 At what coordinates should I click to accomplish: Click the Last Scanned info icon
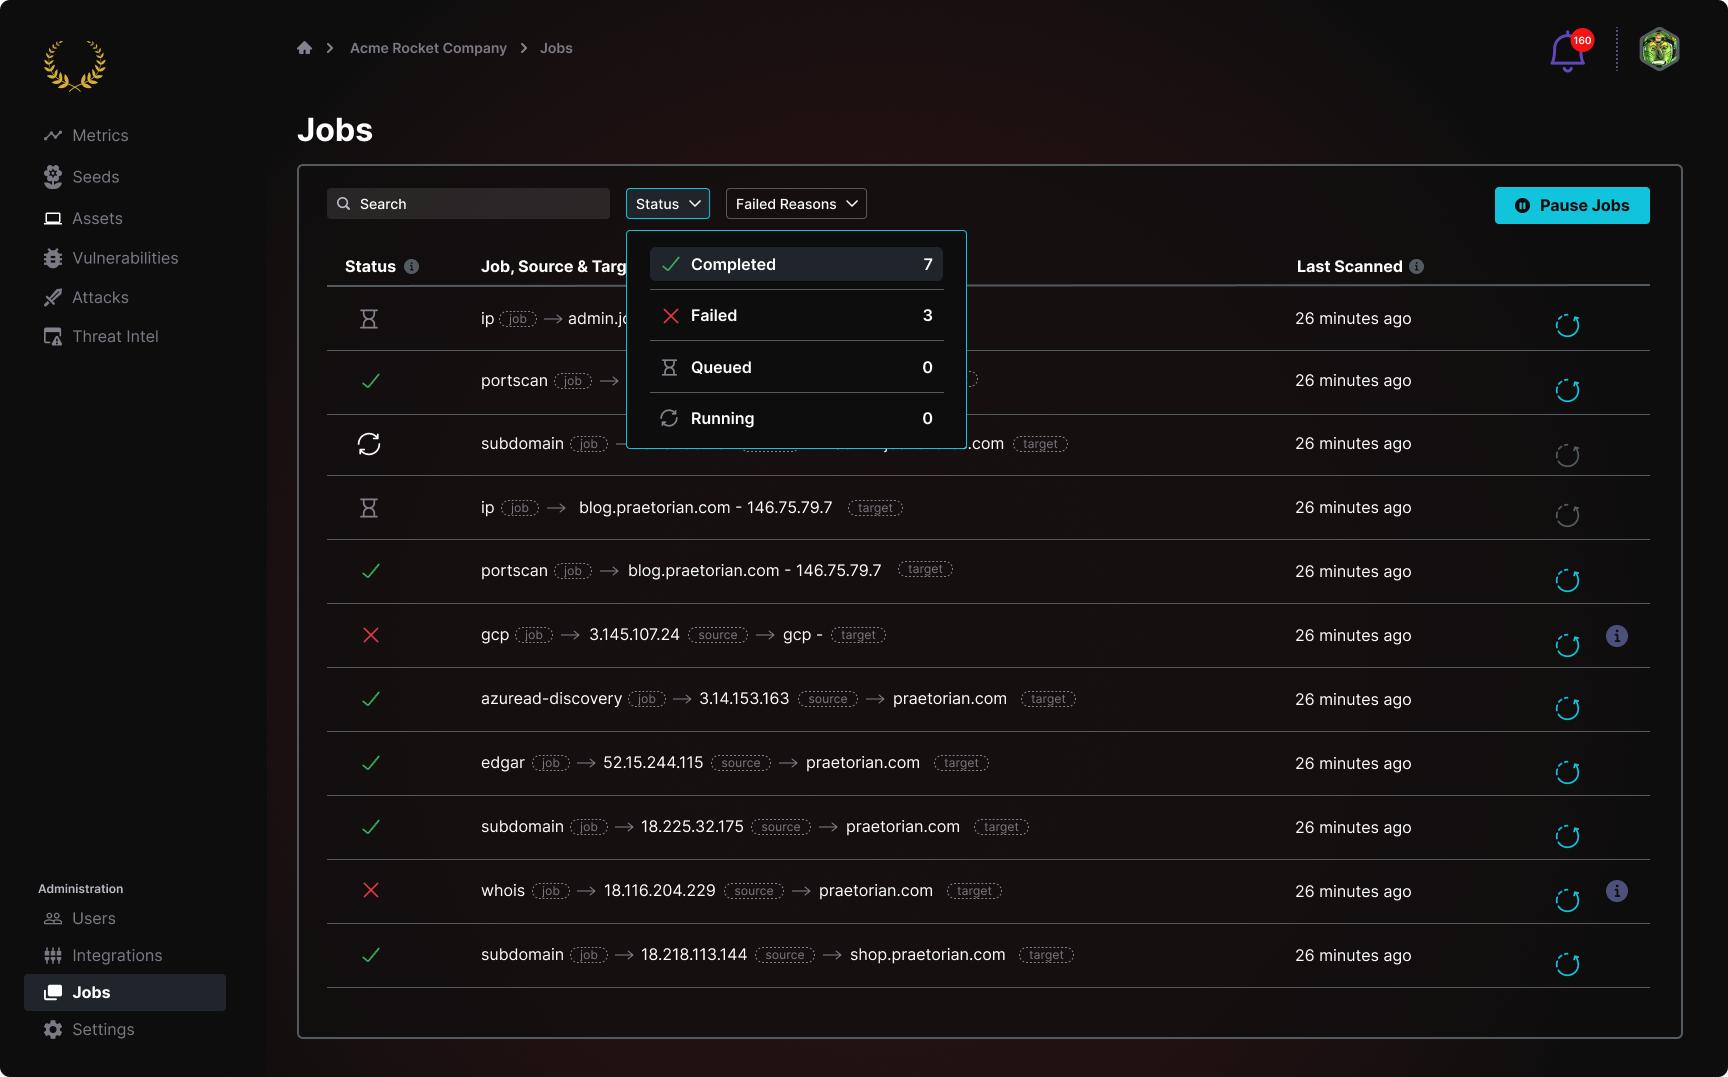coord(1416,267)
